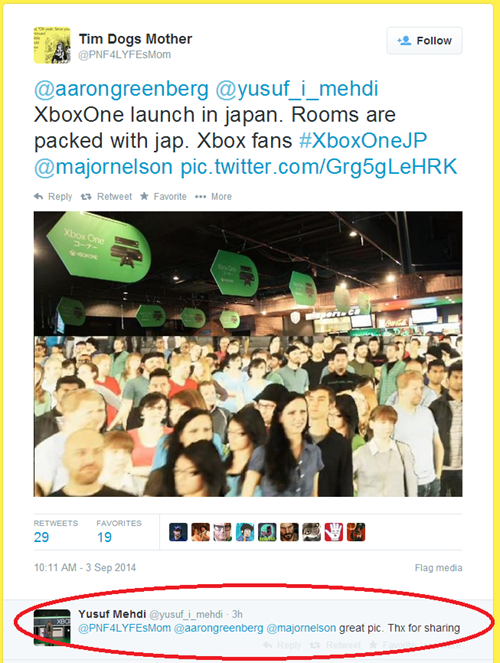This screenshot has width=500, height=663.
Task: Open the #XboxOneJP hashtag
Action: 363,141
